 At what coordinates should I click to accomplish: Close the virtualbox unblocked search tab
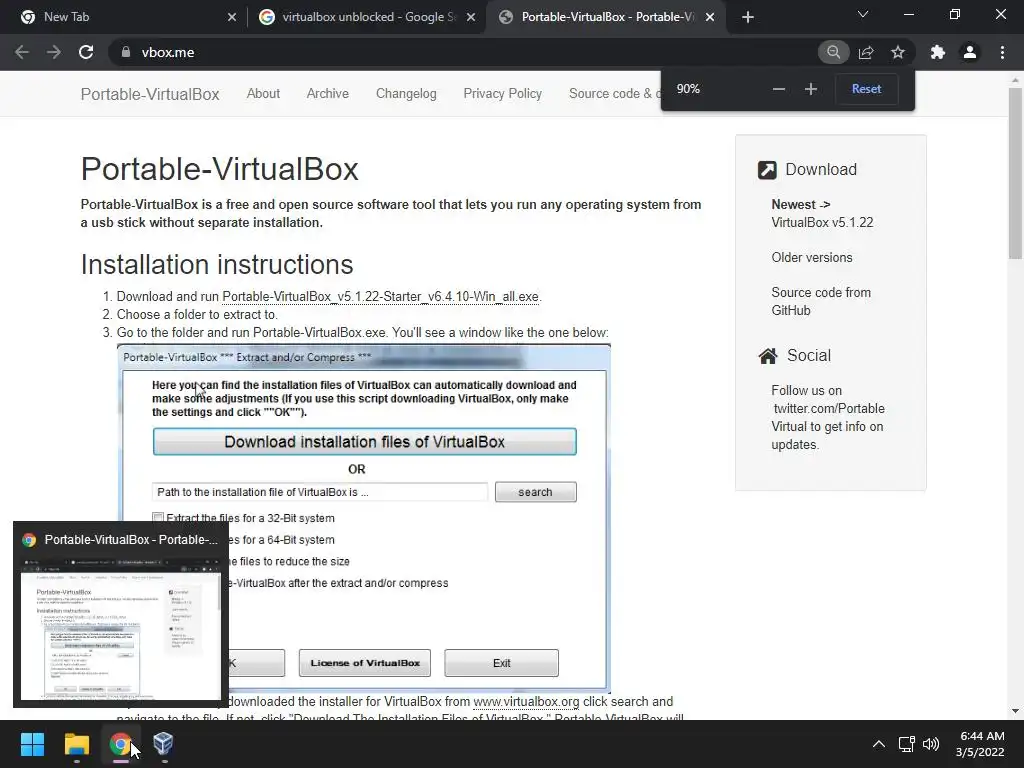(x=471, y=18)
